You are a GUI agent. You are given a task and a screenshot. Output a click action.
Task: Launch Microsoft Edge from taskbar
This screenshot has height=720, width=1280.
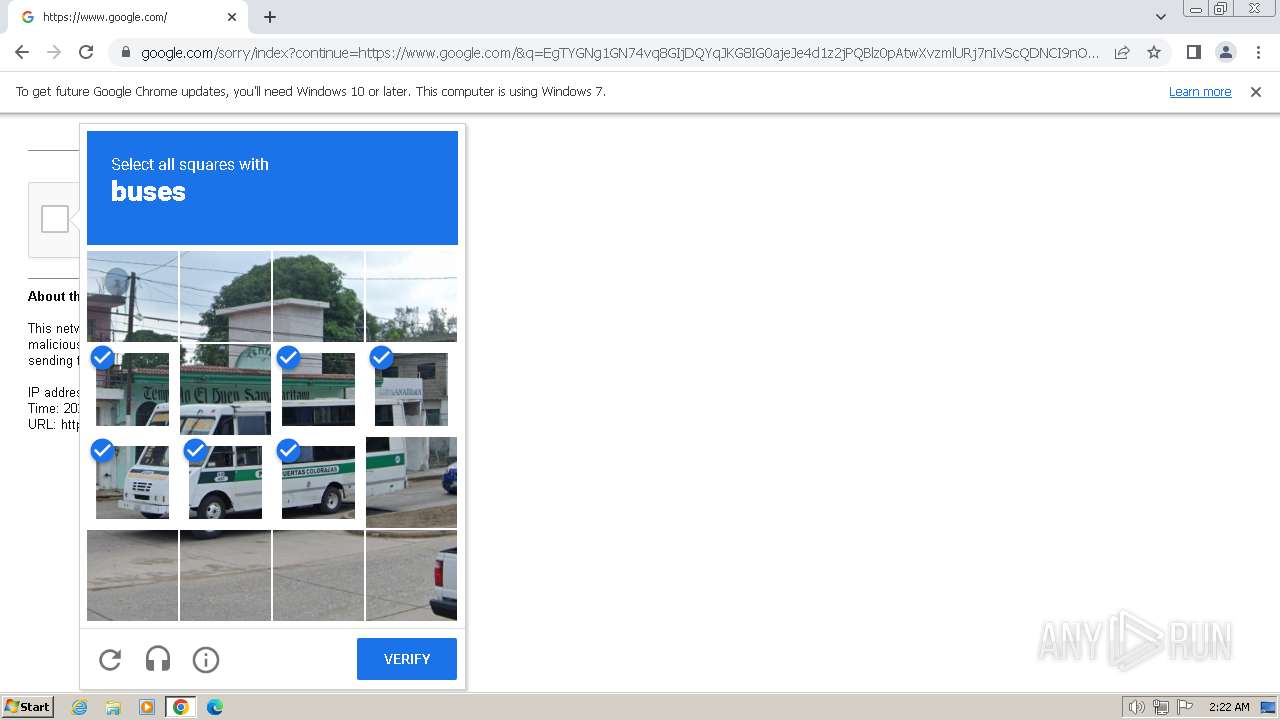tap(214, 707)
